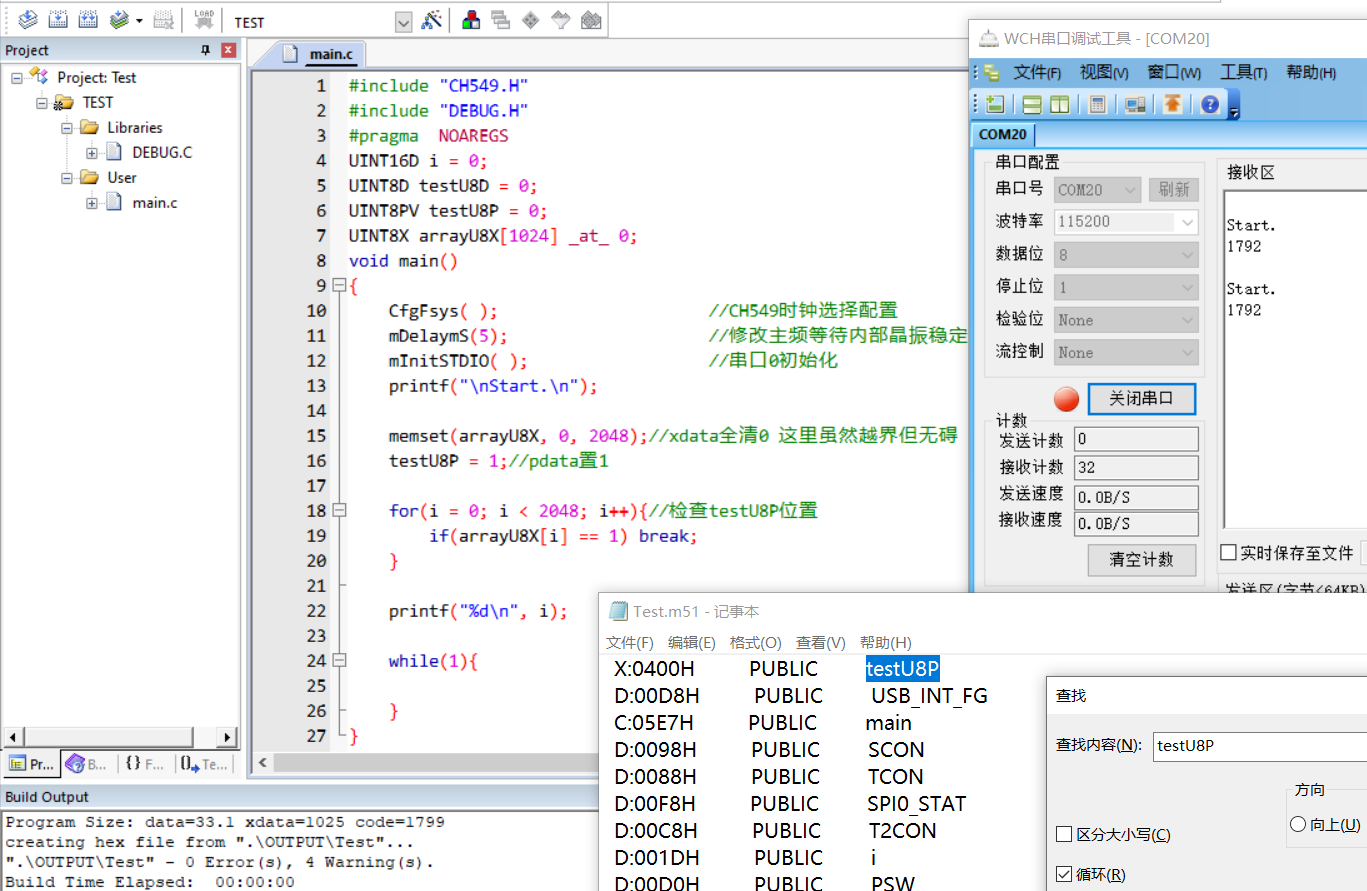
Task: Collapse the main function fold at line 9
Action: [x=339, y=285]
